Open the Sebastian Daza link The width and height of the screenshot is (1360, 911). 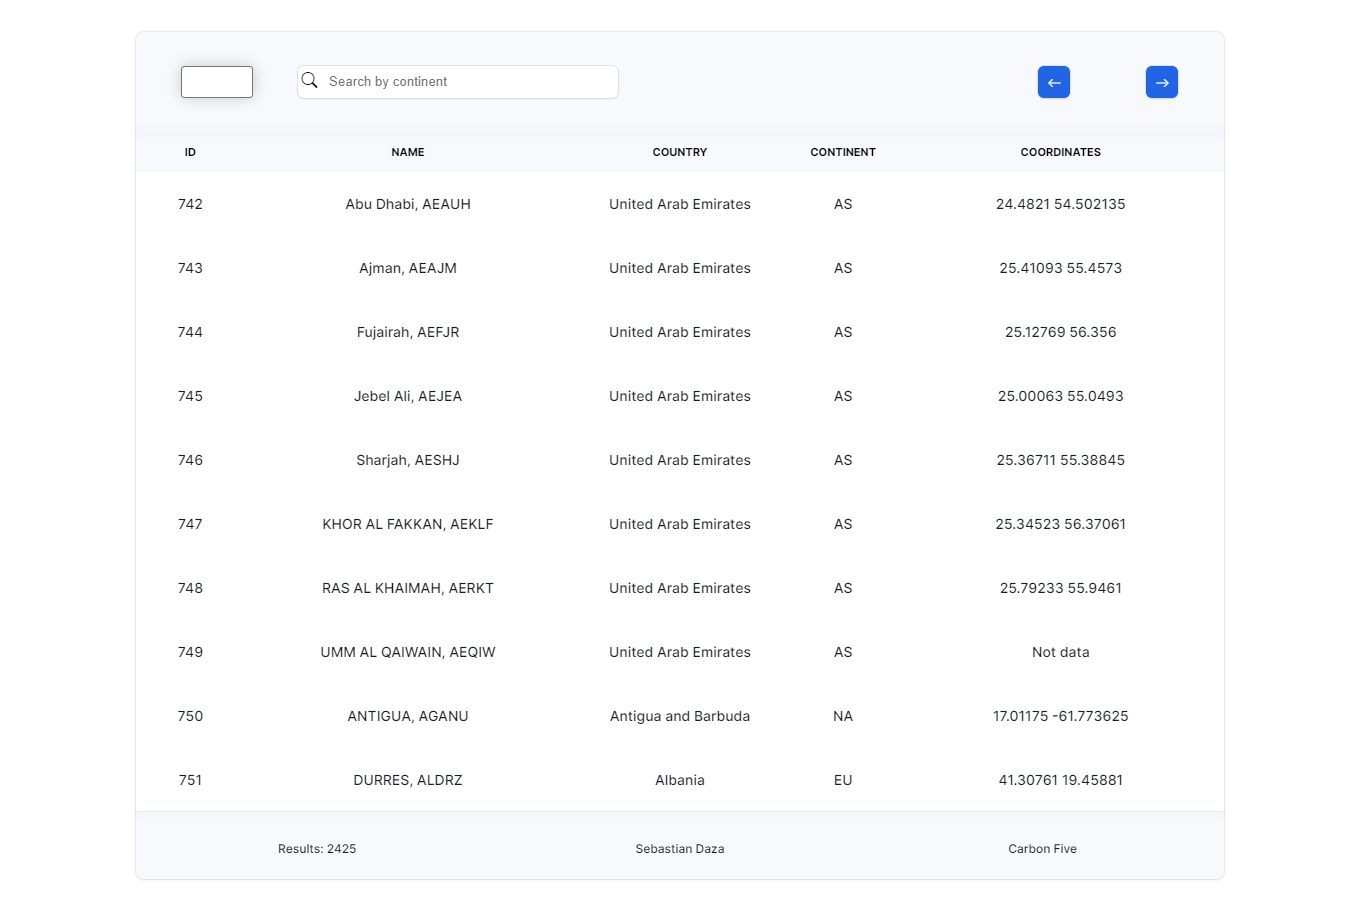point(679,848)
